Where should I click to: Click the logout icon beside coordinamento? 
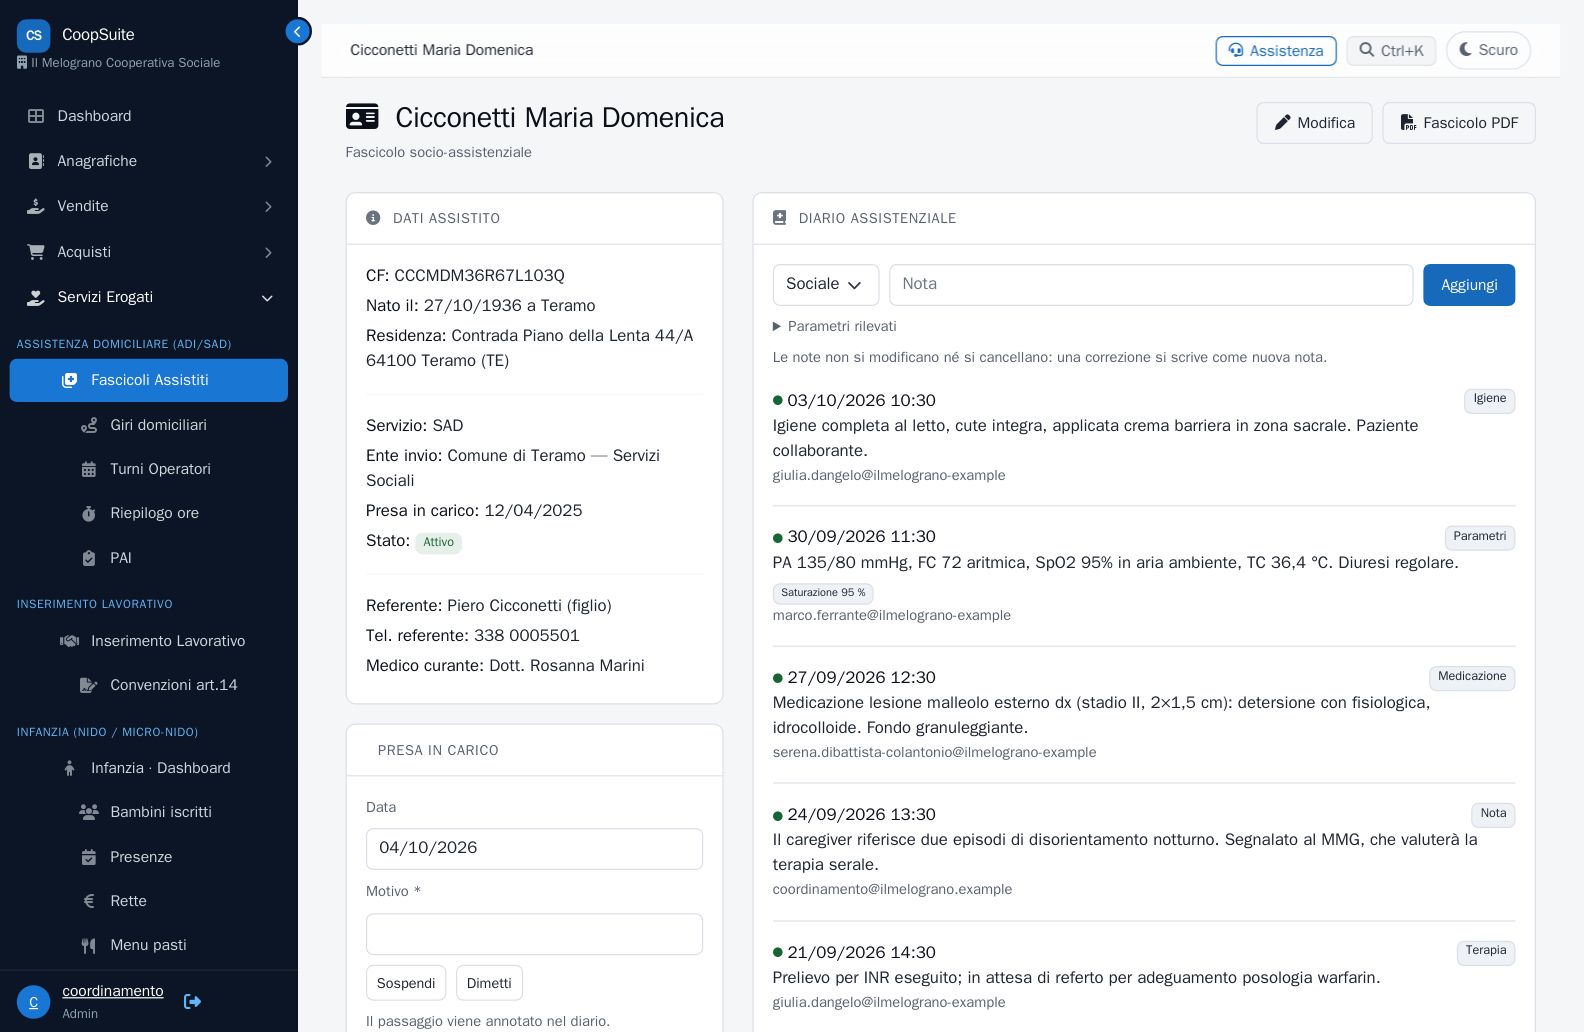[193, 1001]
